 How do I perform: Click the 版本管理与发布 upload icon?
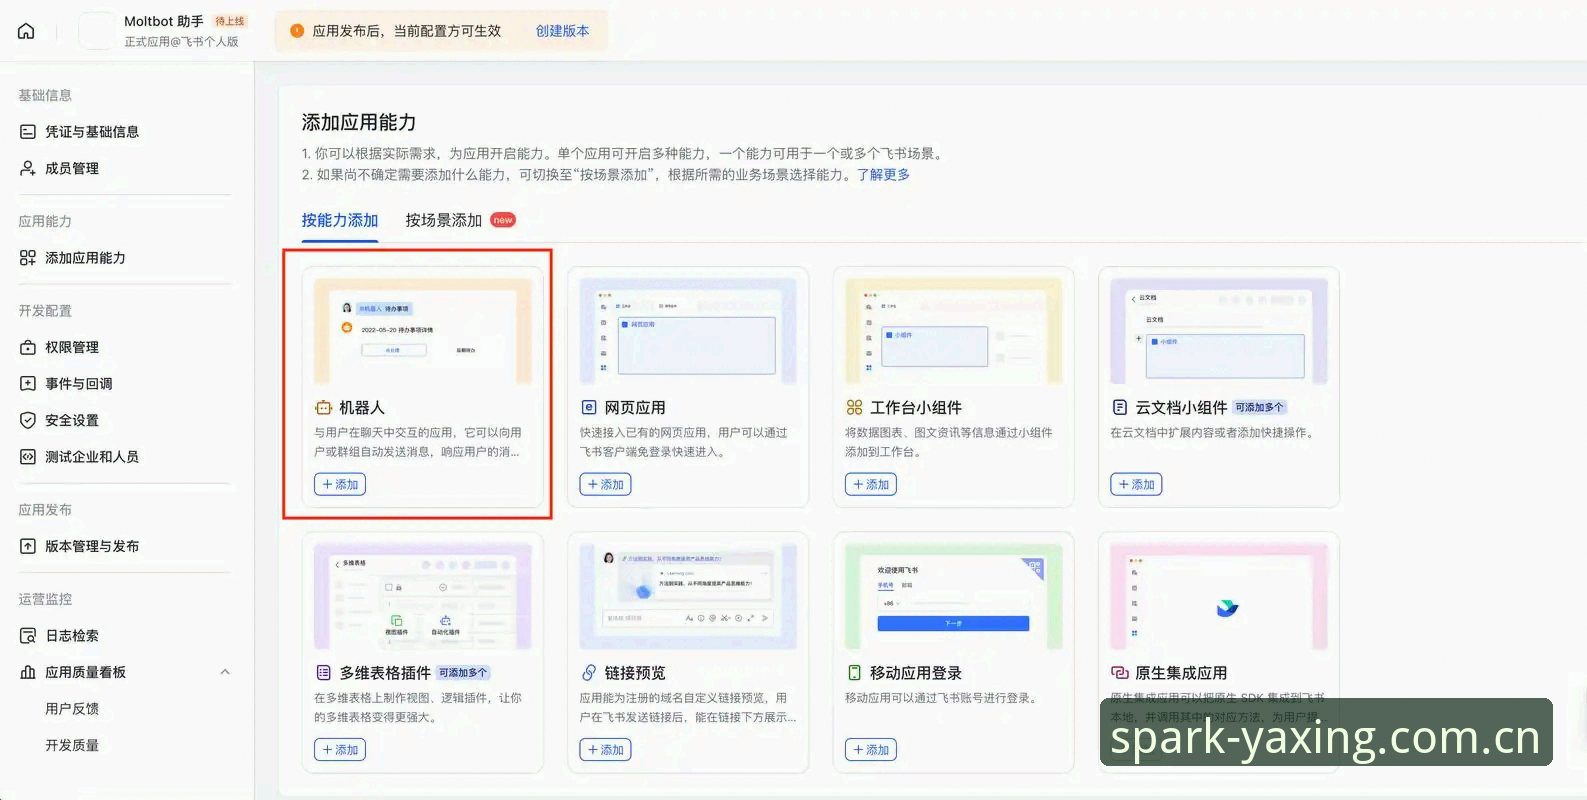(28, 546)
